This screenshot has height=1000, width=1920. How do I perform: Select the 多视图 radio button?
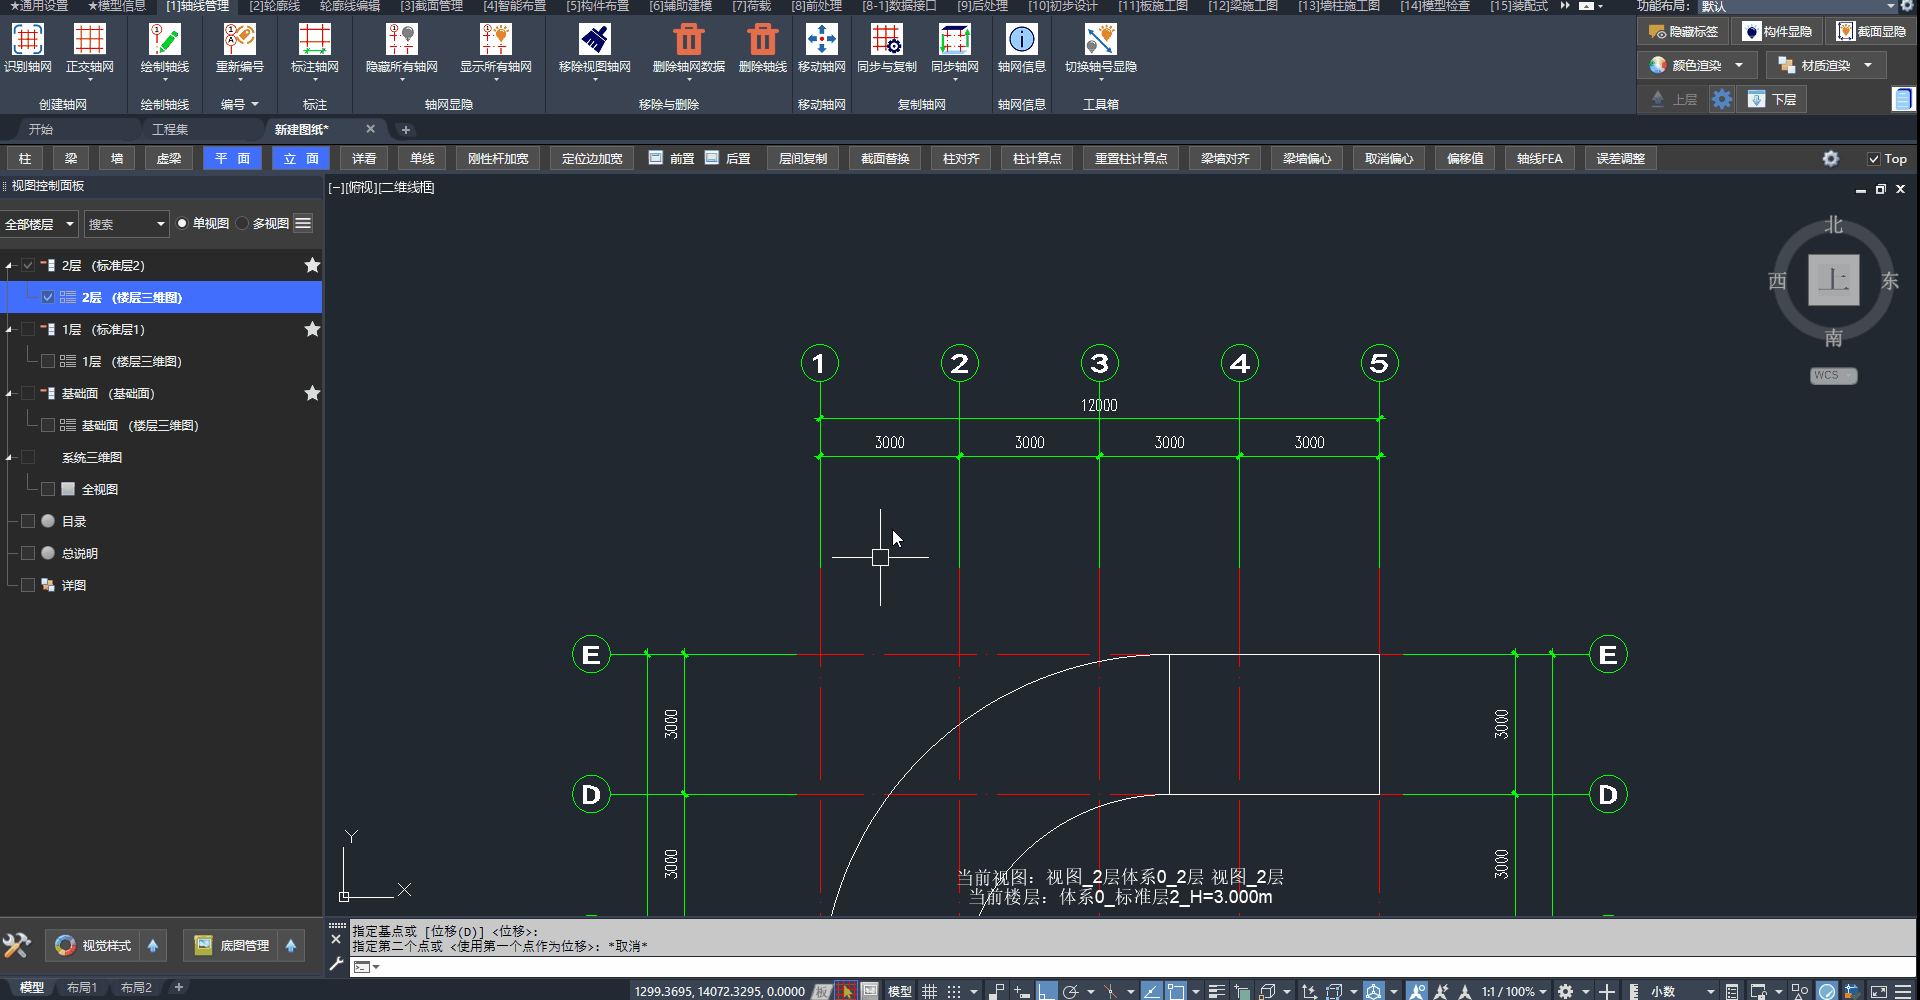click(243, 224)
